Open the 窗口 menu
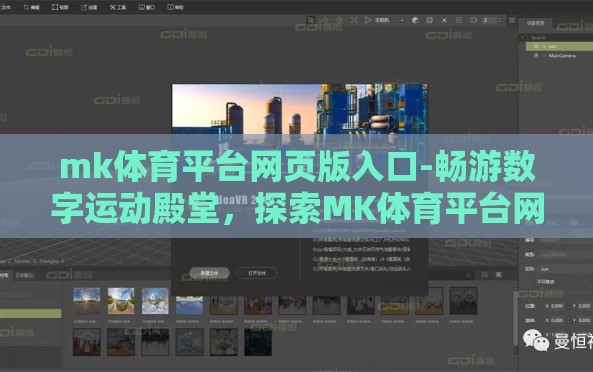The width and height of the screenshot is (593, 372). click(x=147, y=7)
